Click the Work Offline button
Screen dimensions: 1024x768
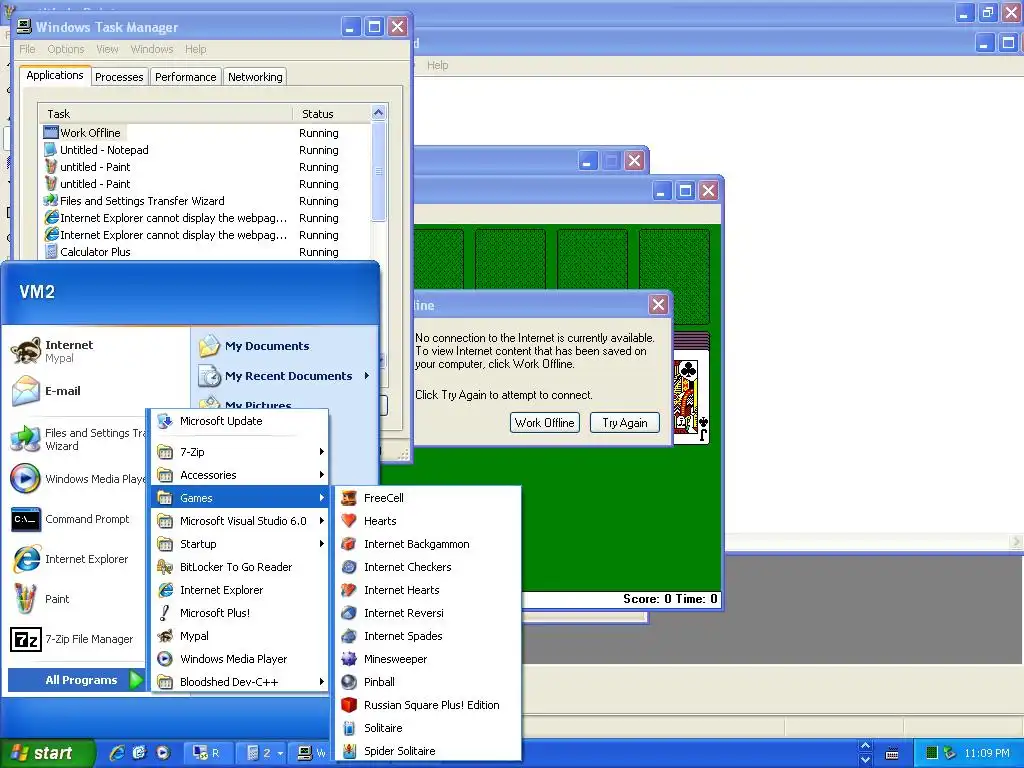tap(545, 423)
